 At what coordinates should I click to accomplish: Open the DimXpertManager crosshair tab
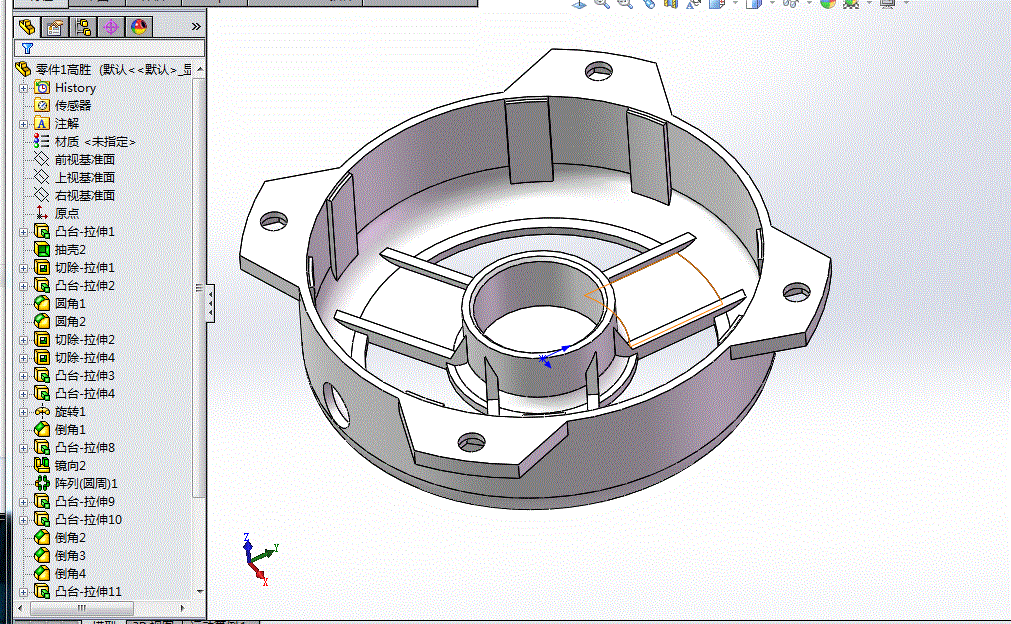(111, 26)
